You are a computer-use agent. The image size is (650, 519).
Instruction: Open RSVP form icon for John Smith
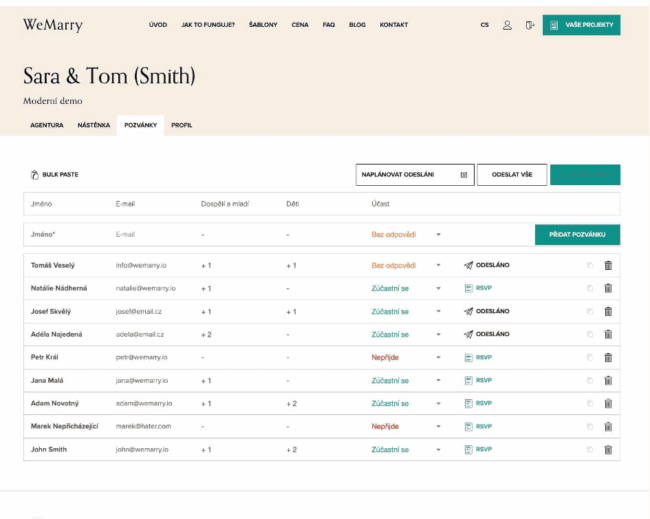(468, 449)
